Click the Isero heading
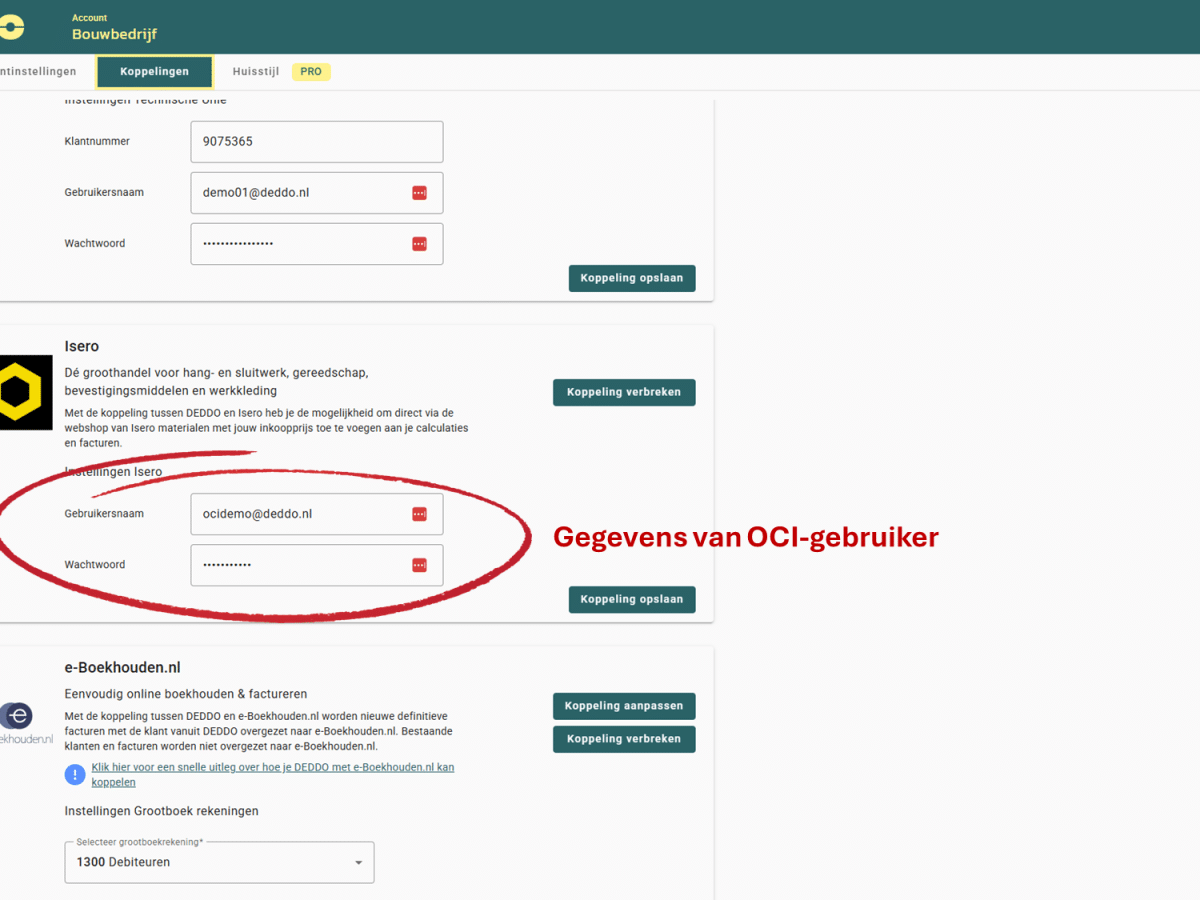Screen dimensions: 1200x900 tap(82, 346)
